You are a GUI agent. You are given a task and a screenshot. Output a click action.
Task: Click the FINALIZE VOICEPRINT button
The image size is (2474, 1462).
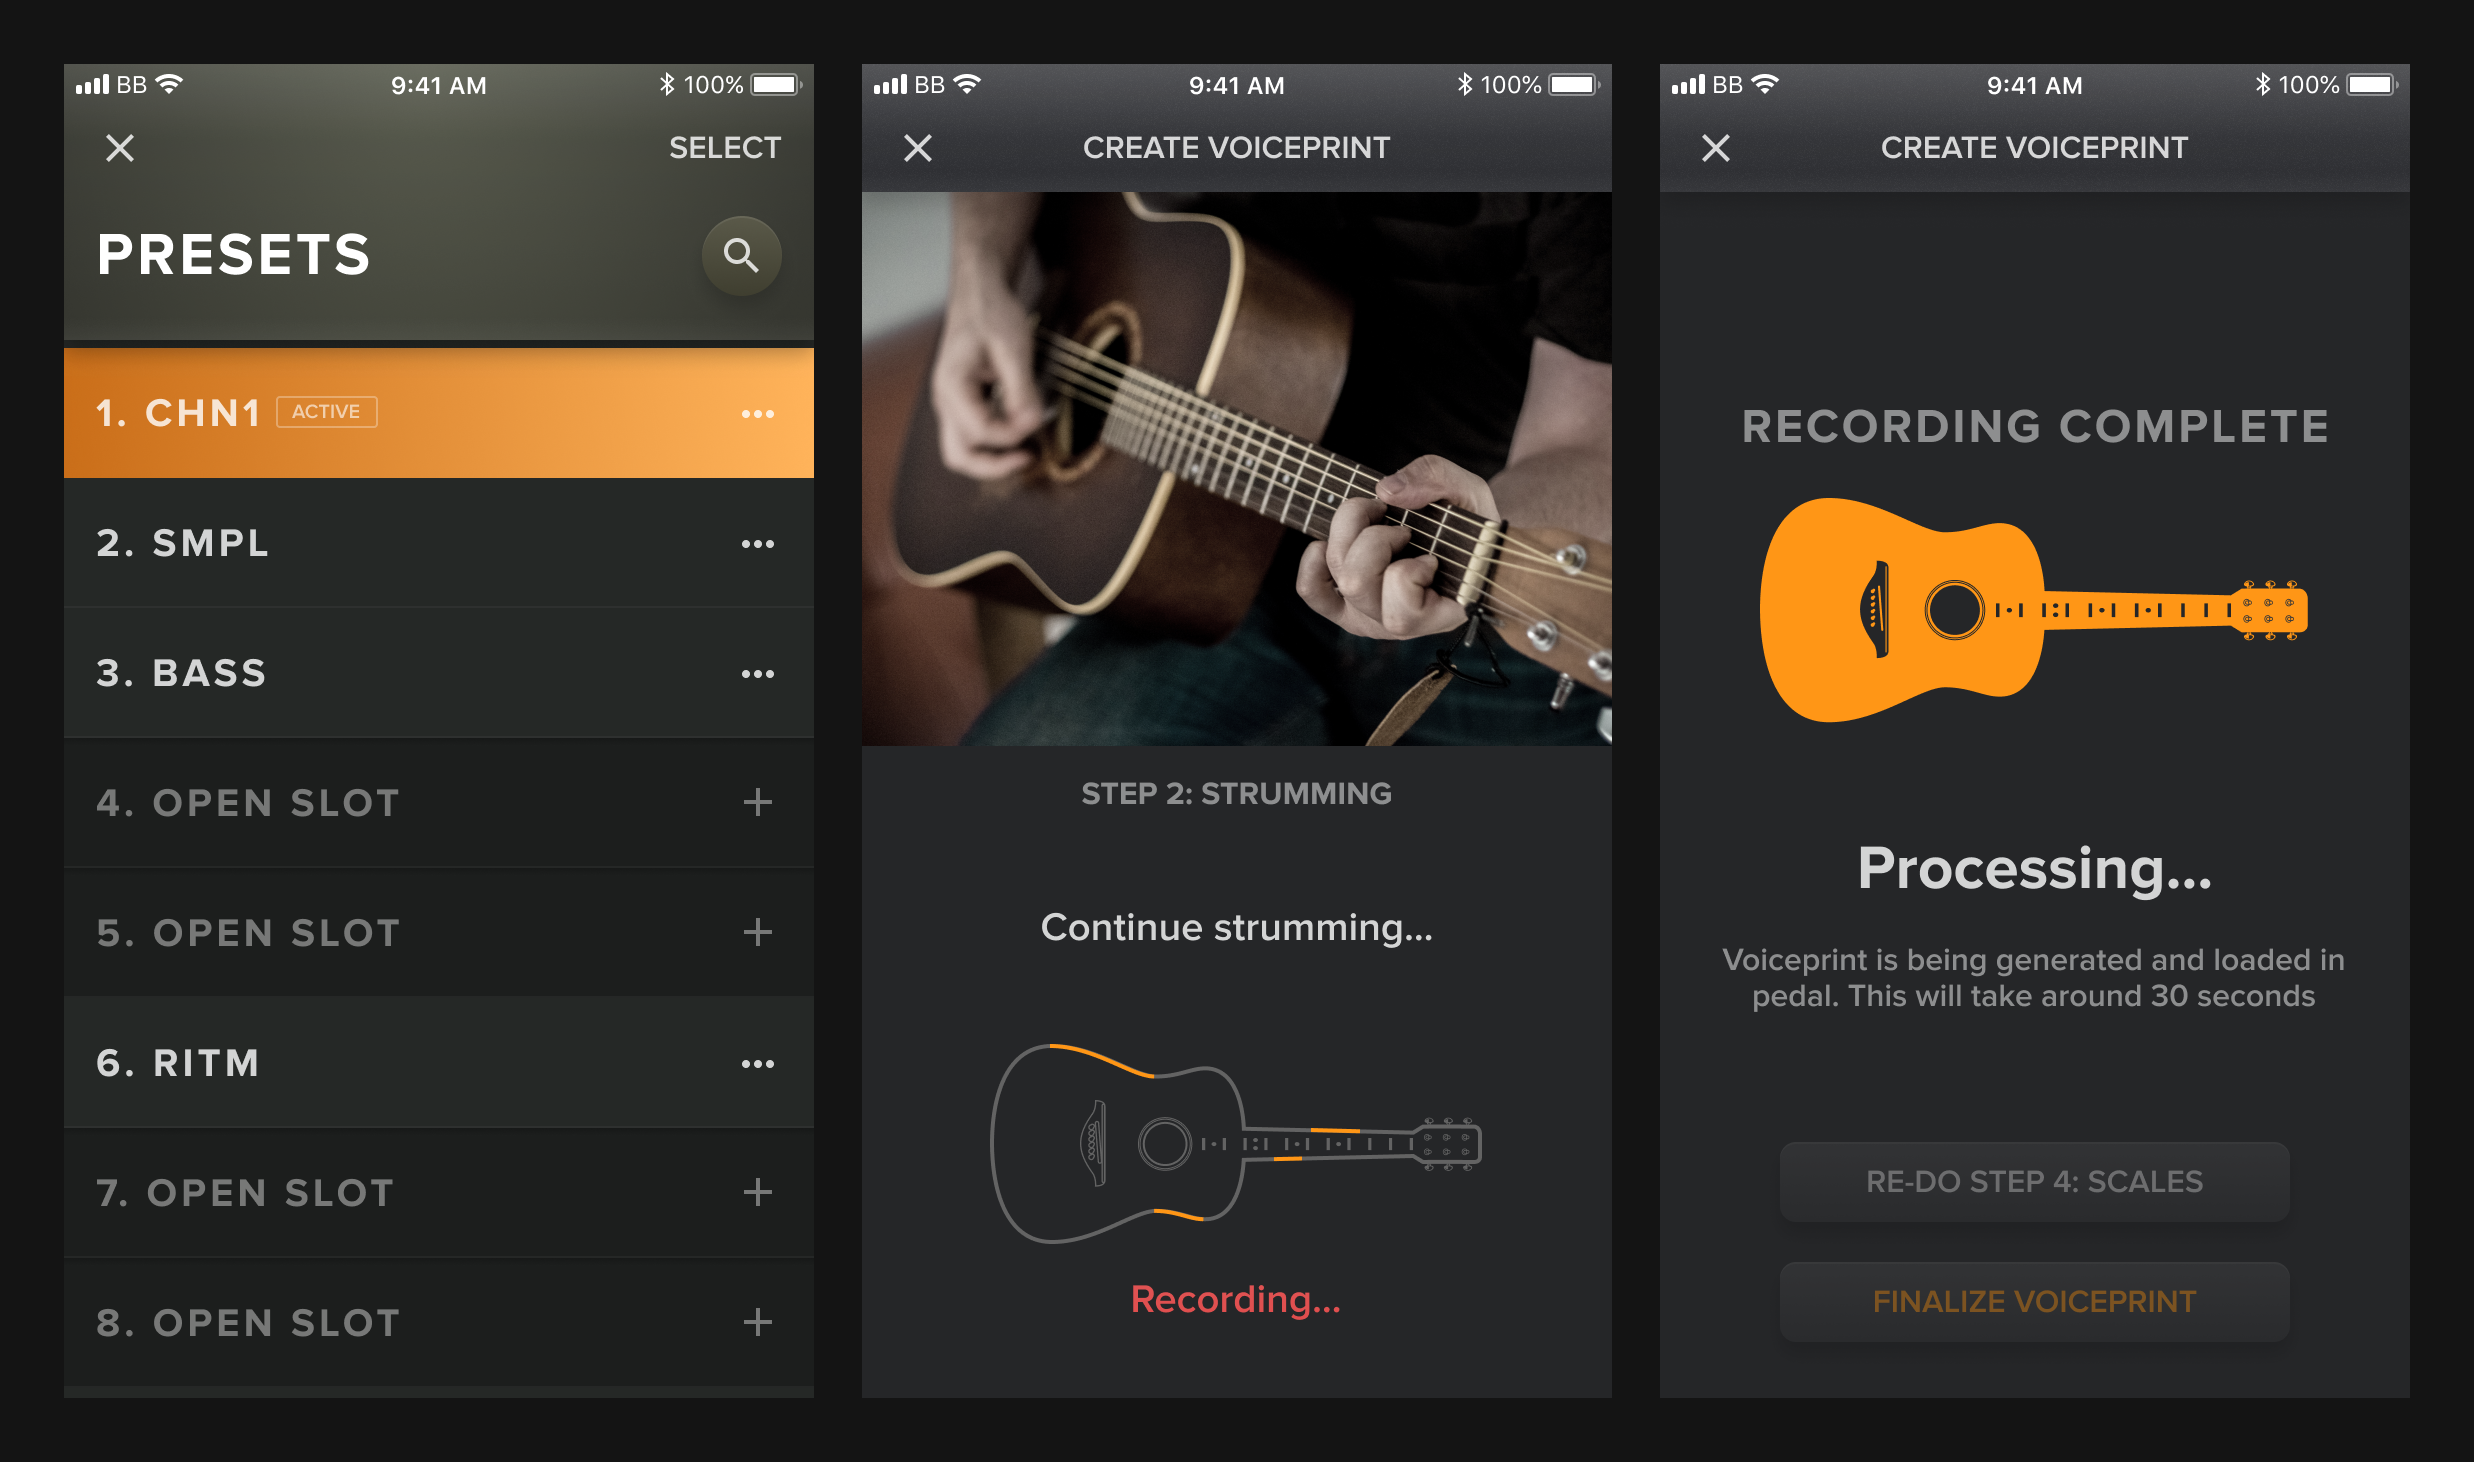tap(2034, 1302)
